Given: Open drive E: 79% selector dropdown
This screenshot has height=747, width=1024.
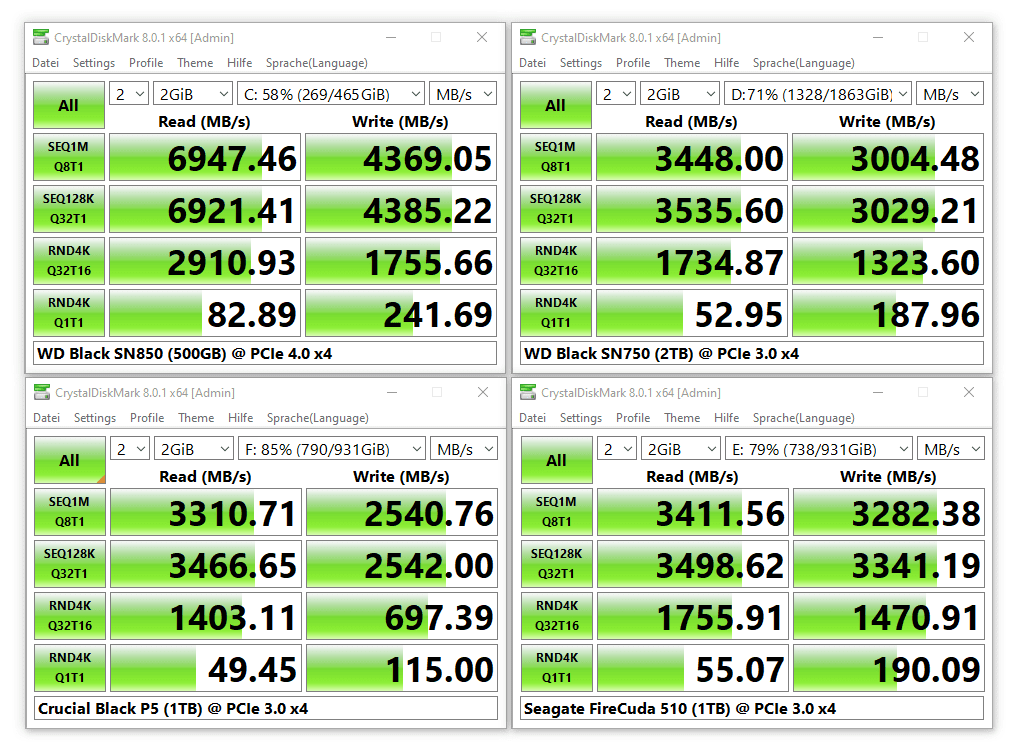Looking at the screenshot, I should point(819,449).
